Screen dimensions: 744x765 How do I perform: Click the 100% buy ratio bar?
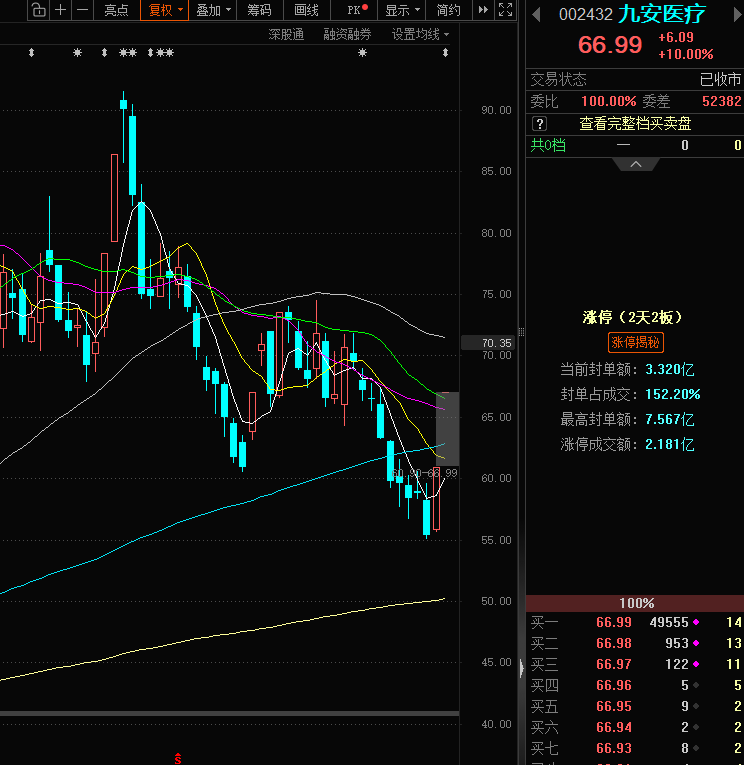635,603
